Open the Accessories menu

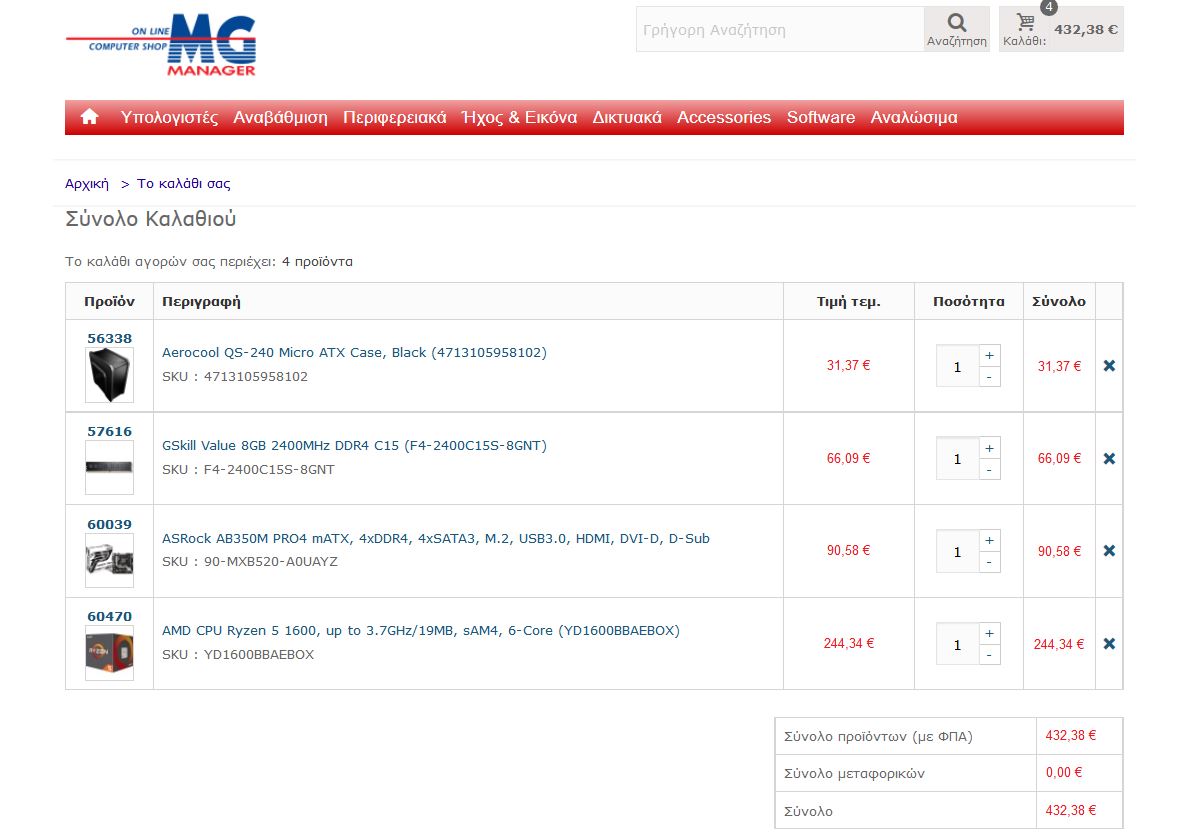[724, 118]
